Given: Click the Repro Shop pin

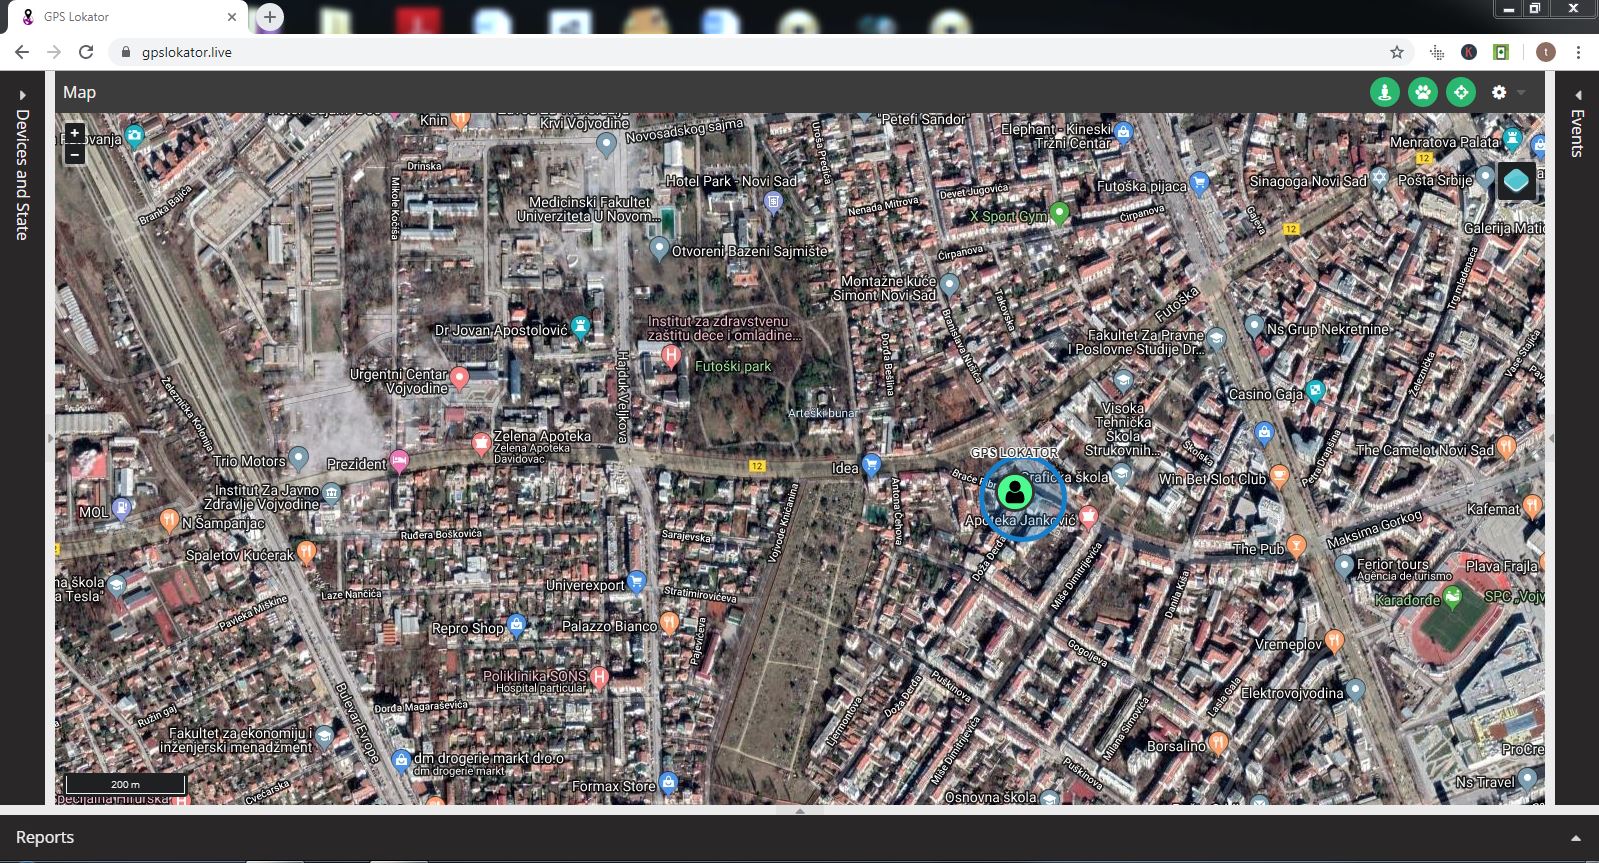Looking at the screenshot, I should click(x=516, y=626).
